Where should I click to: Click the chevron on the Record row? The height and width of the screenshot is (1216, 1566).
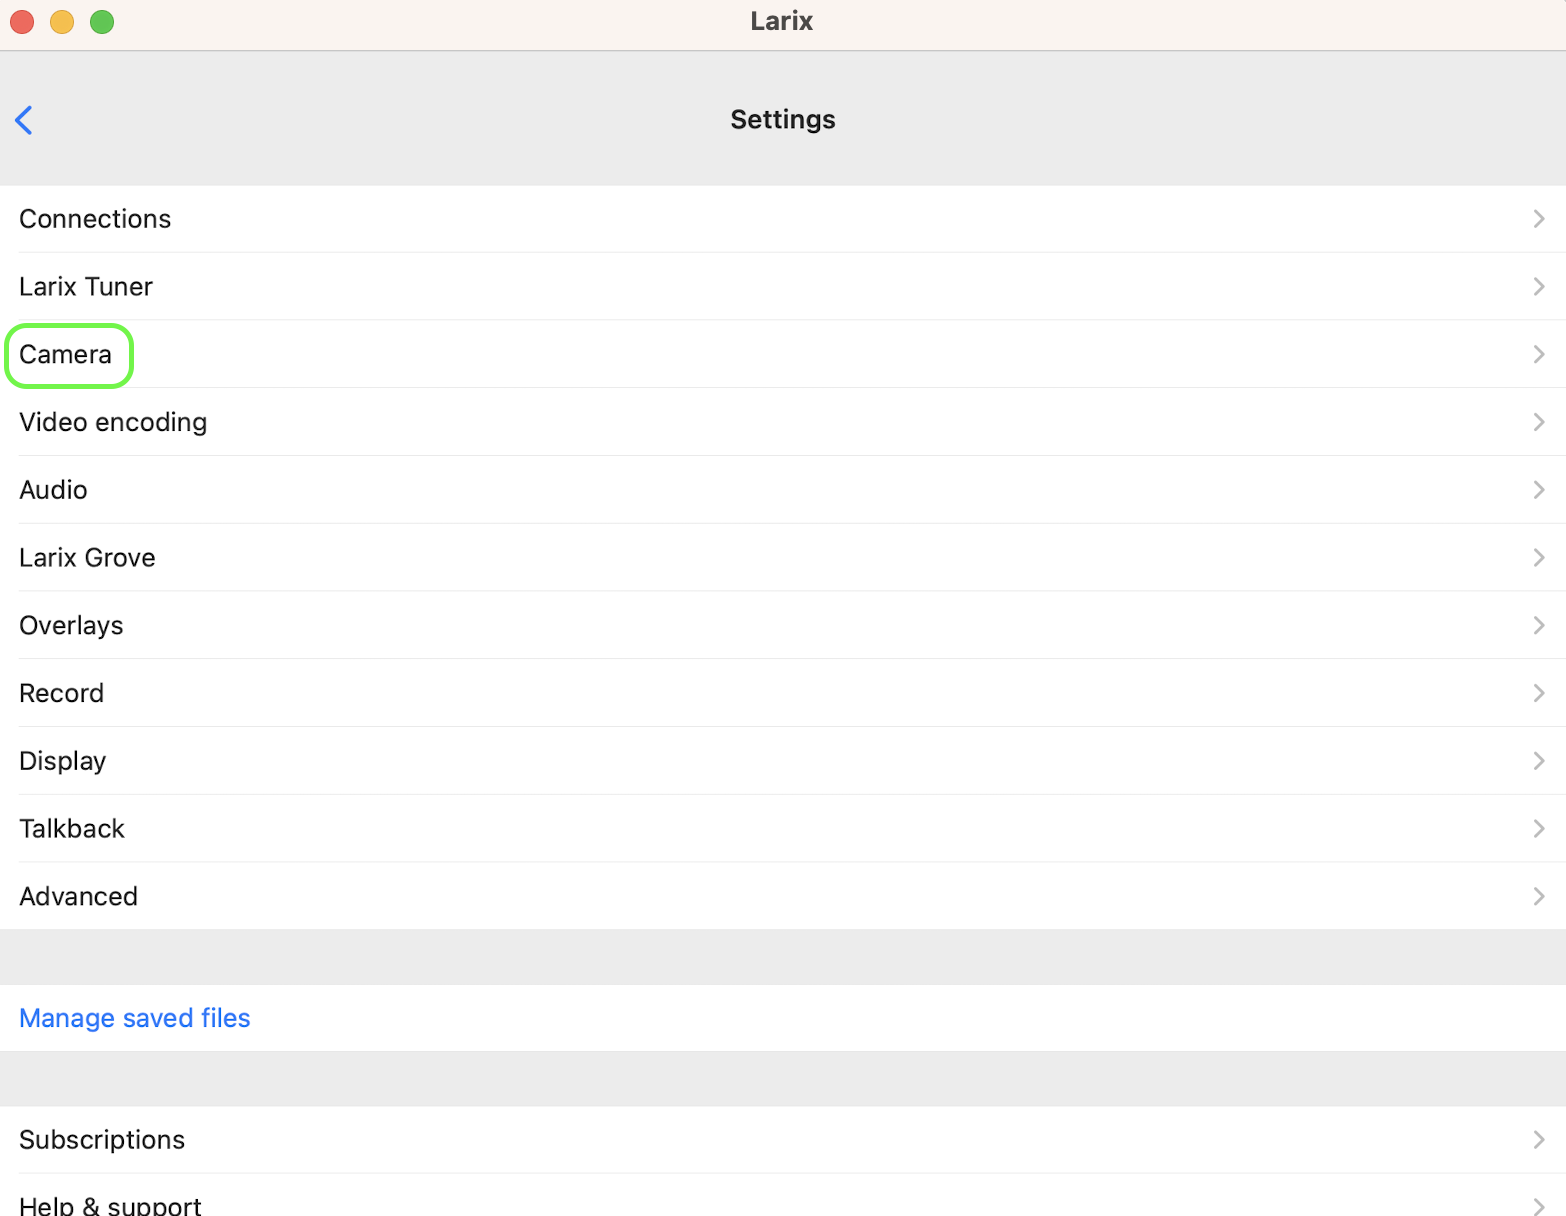click(x=1539, y=693)
